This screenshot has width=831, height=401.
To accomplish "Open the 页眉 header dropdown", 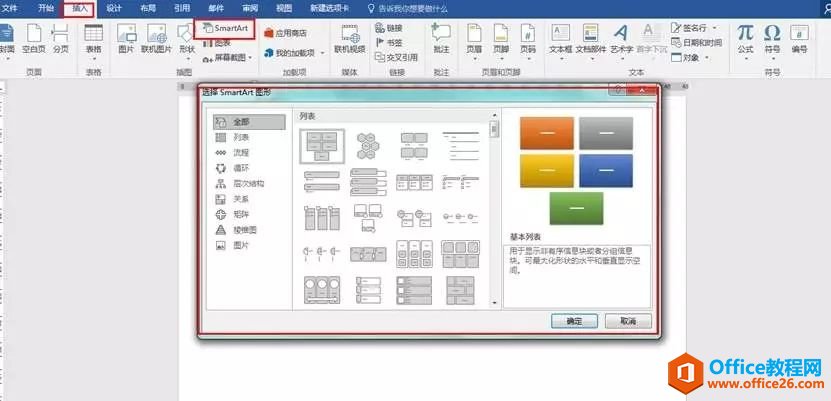I will pos(474,58).
